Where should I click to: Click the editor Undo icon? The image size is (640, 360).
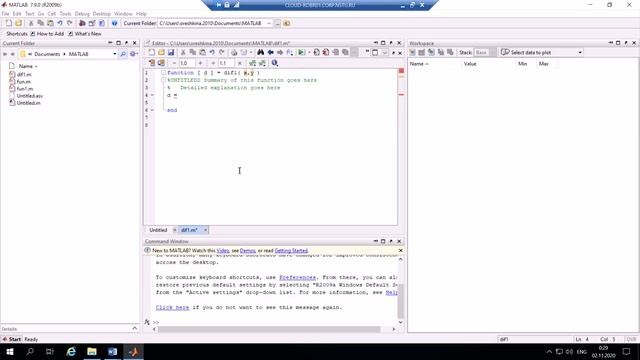pos(212,52)
